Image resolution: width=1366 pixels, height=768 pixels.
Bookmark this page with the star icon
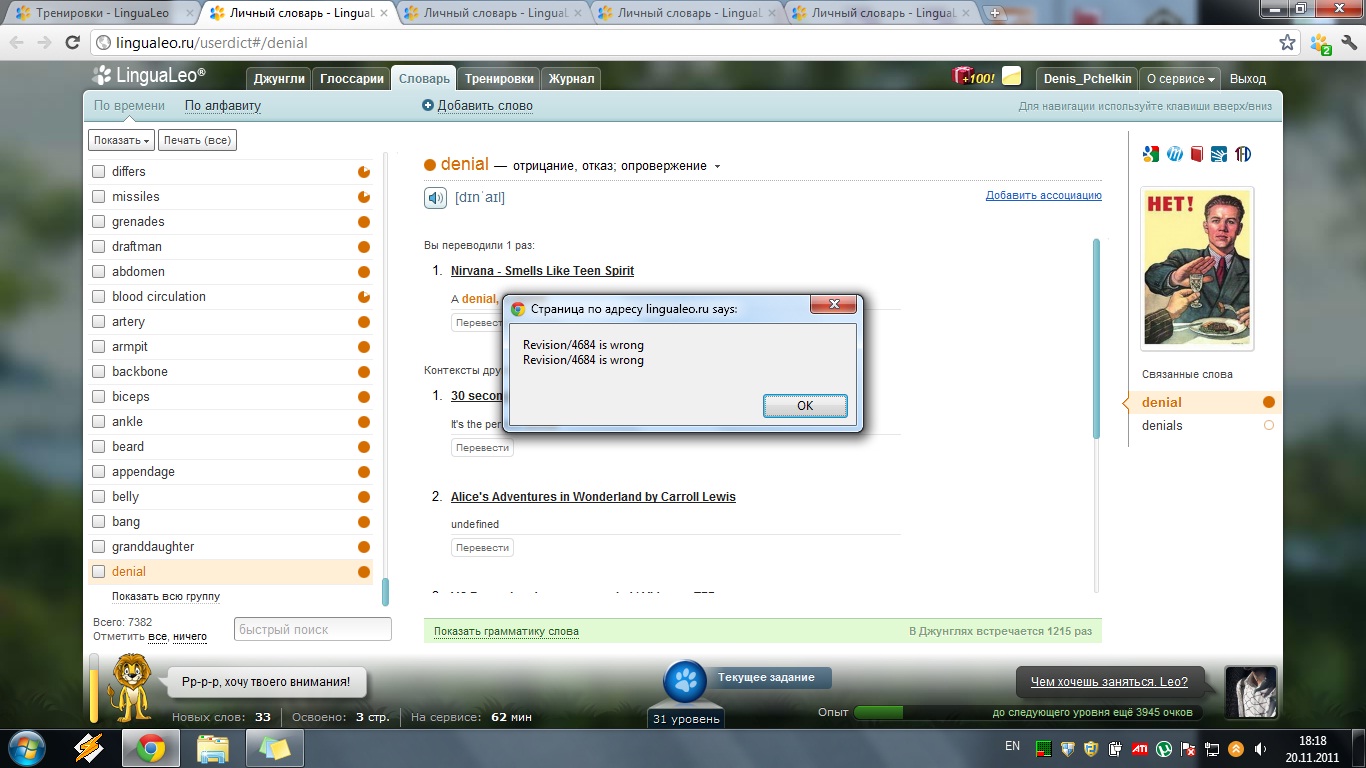(1287, 43)
